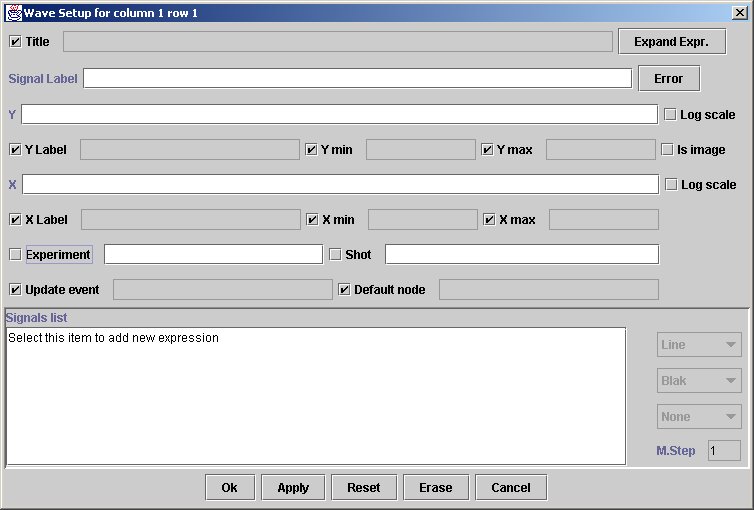754x510 pixels.
Task: Click the Reset button
Action: point(364,487)
